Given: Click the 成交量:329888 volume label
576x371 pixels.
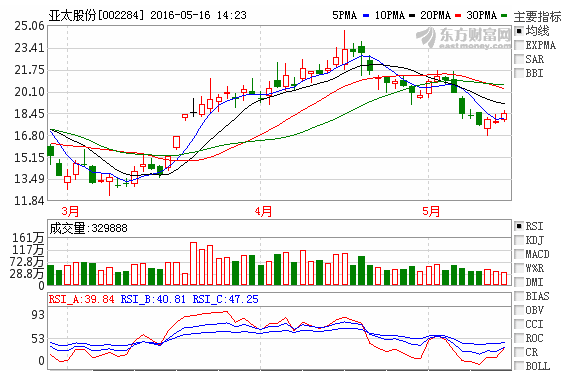Looking at the screenshot, I should point(88,228).
